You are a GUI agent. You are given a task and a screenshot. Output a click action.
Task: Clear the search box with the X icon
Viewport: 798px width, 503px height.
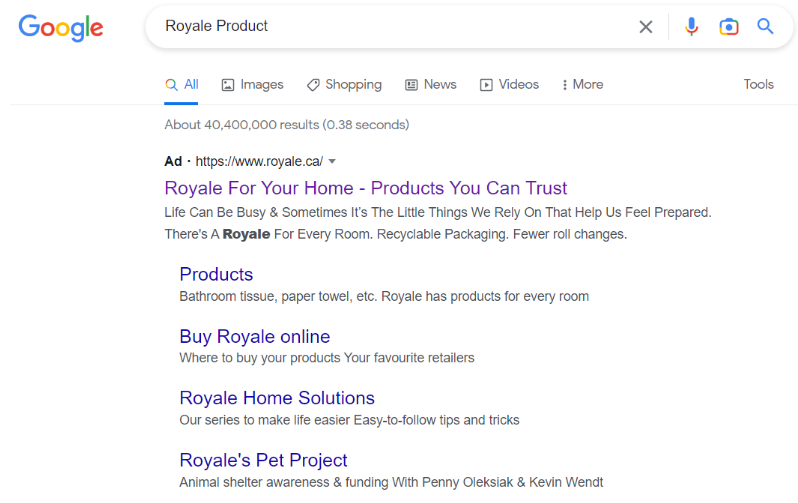pos(646,26)
